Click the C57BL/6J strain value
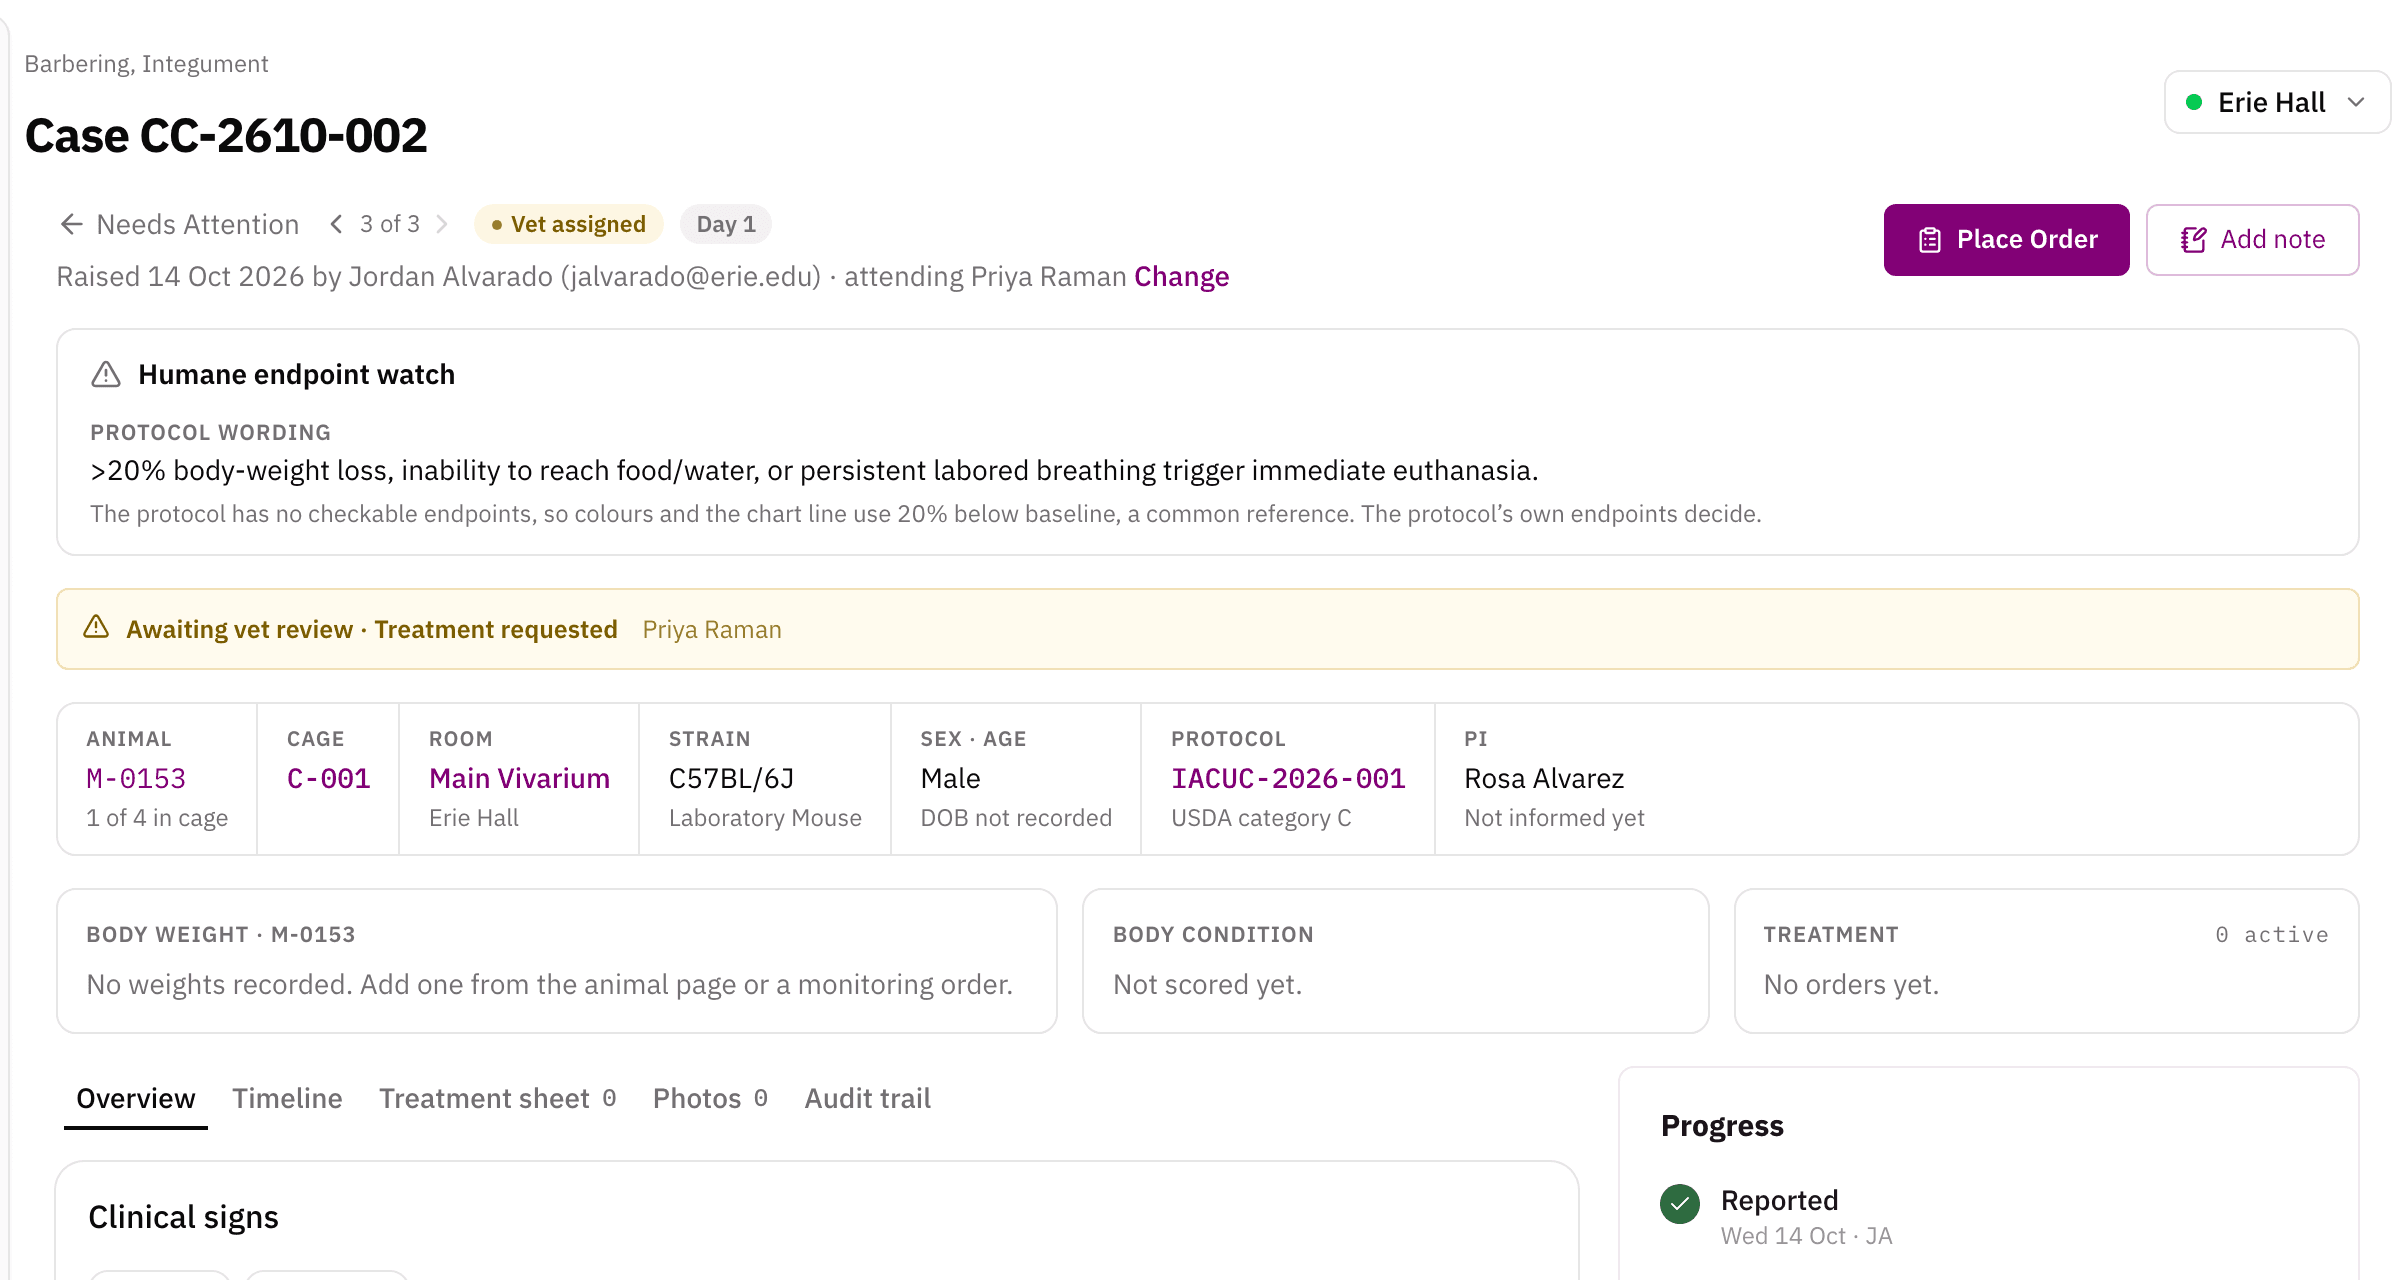Screen dimensions: 2392x1280 (731, 778)
